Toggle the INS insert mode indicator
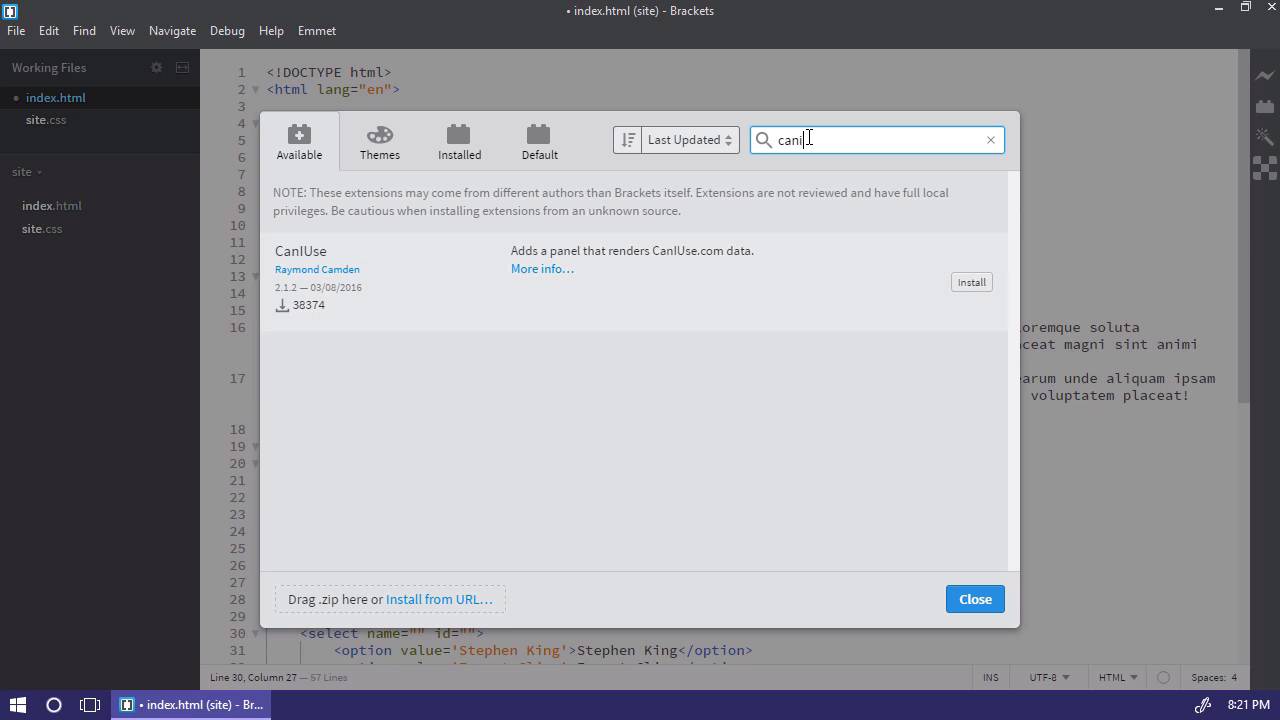The width and height of the screenshot is (1280, 720). pyautogui.click(x=990, y=677)
